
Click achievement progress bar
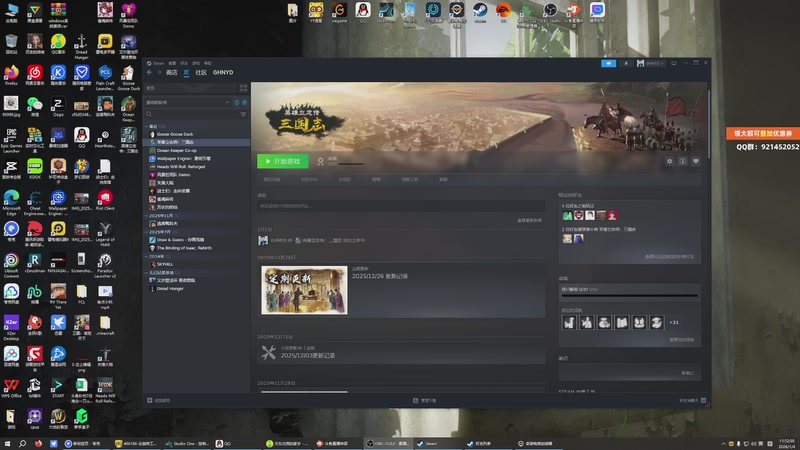[630, 295]
